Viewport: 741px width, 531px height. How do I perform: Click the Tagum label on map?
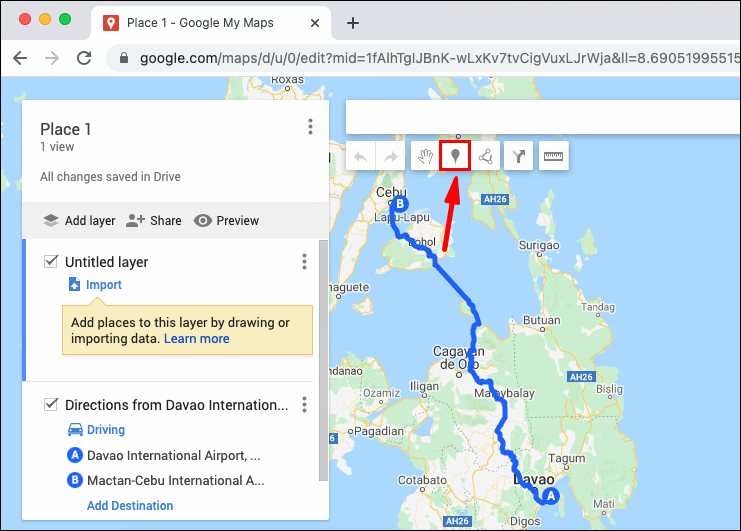tap(567, 458)
